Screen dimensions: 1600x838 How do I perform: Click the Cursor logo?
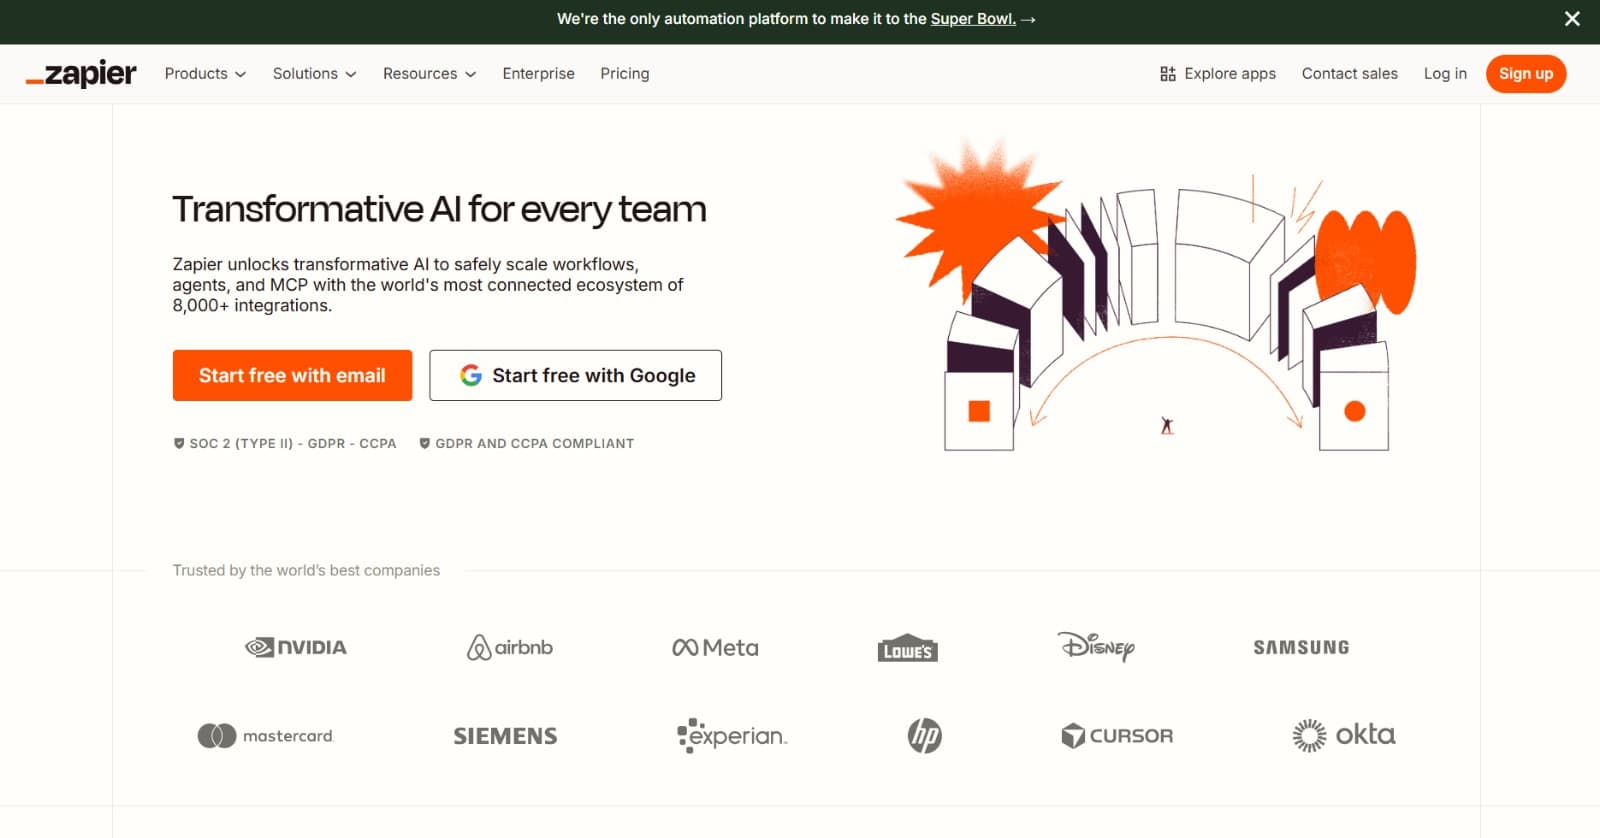coord(1117,736)
